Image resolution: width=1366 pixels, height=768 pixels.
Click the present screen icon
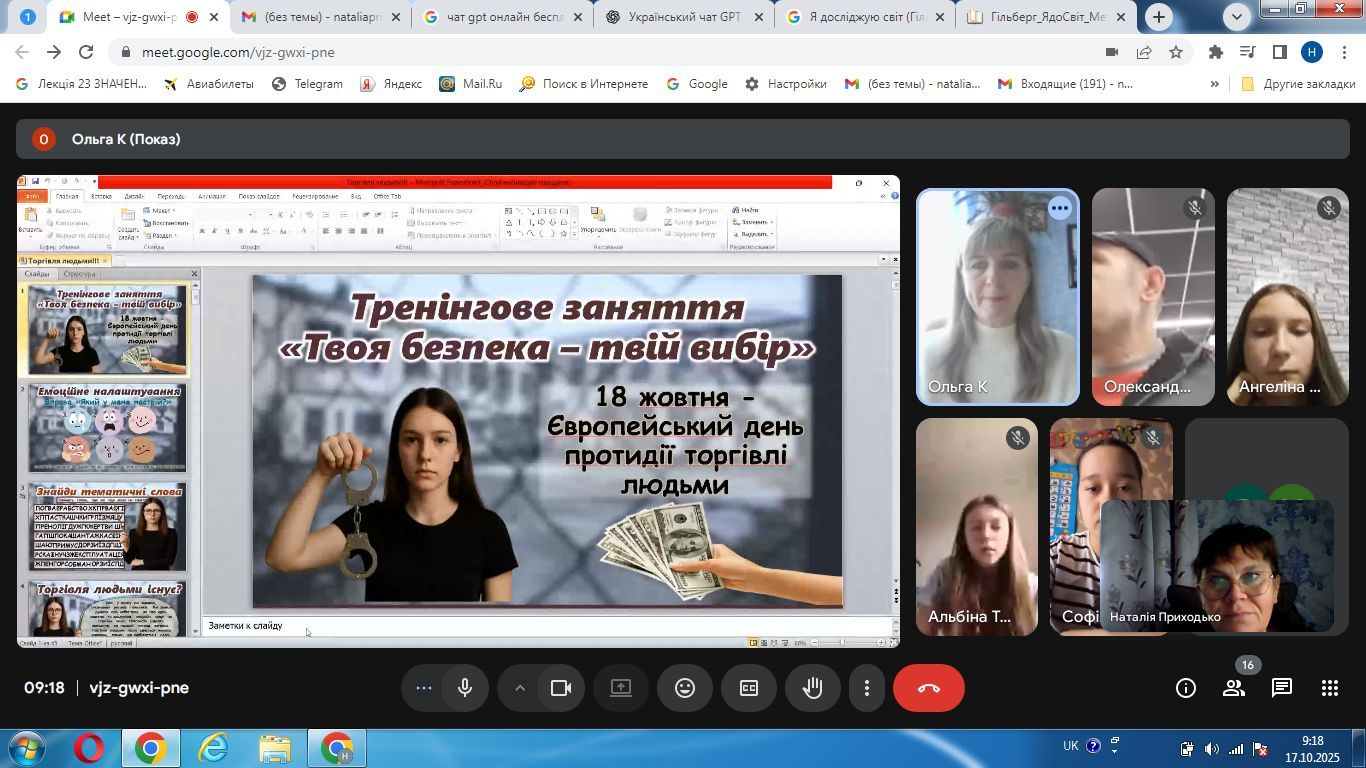point(621,688)
